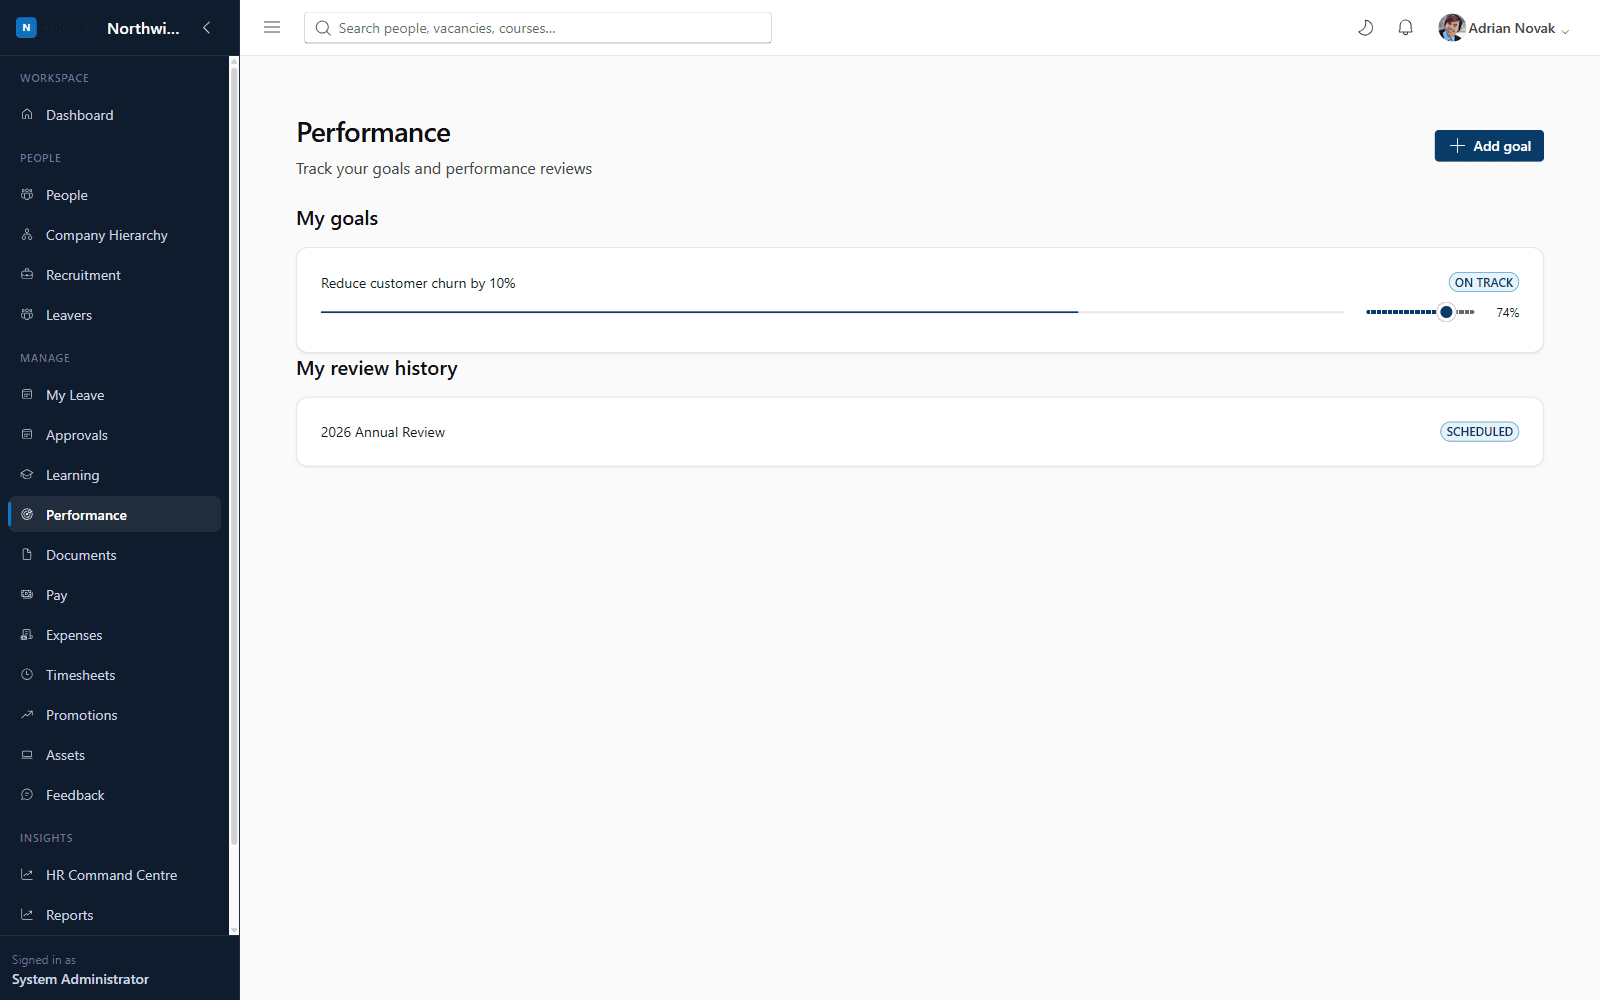1600x1000 pixels.
Task: Click the Assets laptop icon
Action: point(27,755)
